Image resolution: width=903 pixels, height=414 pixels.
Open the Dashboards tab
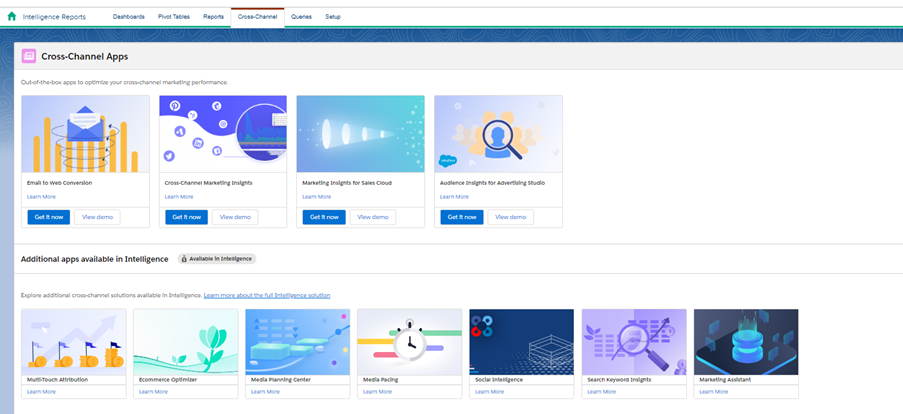(128, 17)
